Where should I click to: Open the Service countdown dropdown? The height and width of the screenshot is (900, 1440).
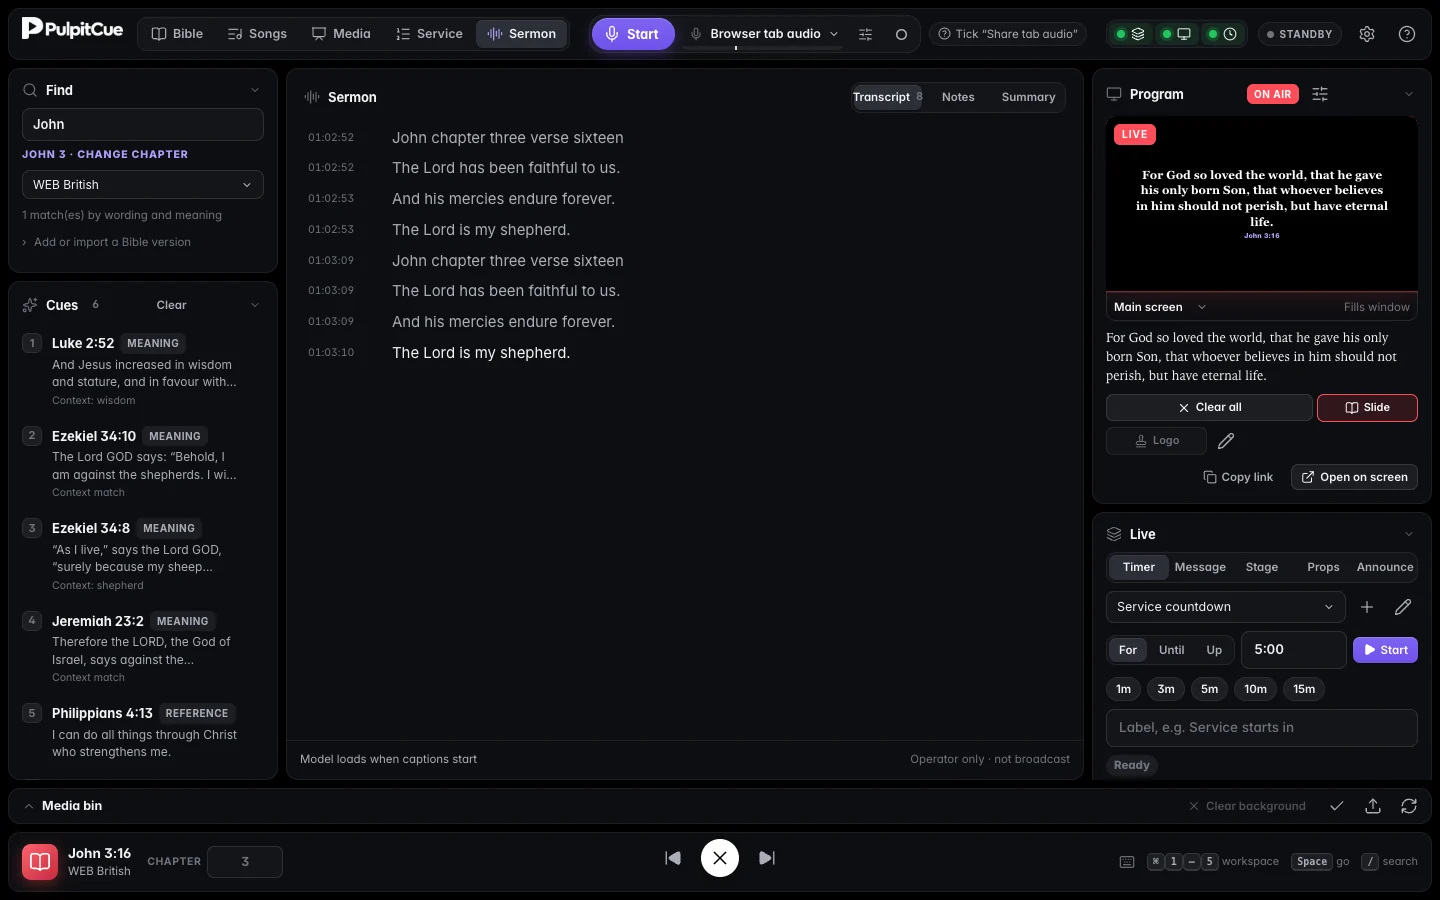tap(1226, 607)
